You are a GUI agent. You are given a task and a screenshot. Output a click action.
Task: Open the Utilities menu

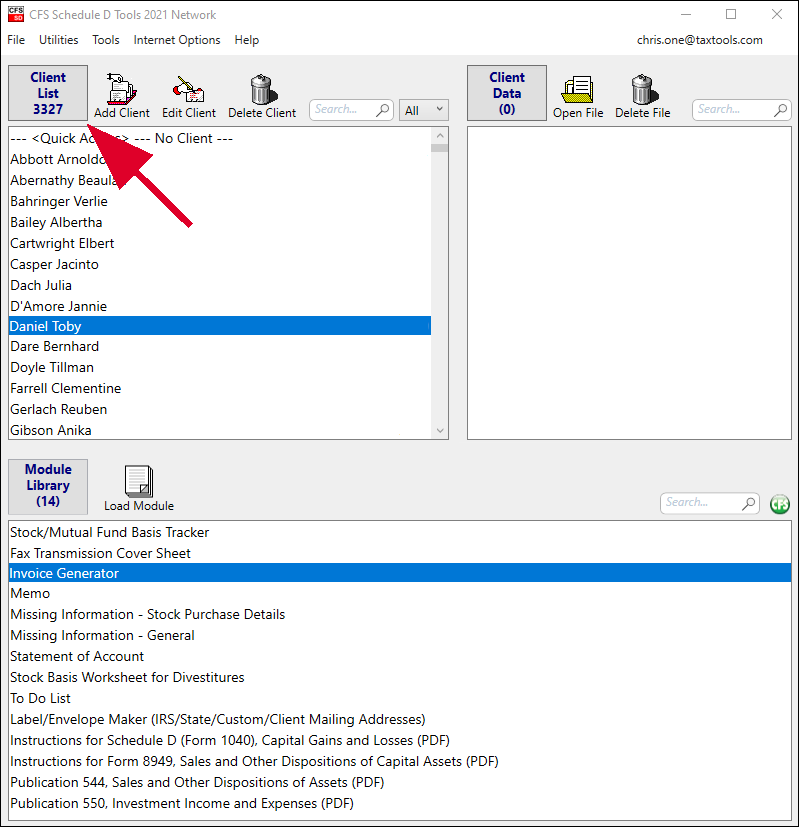59,40
